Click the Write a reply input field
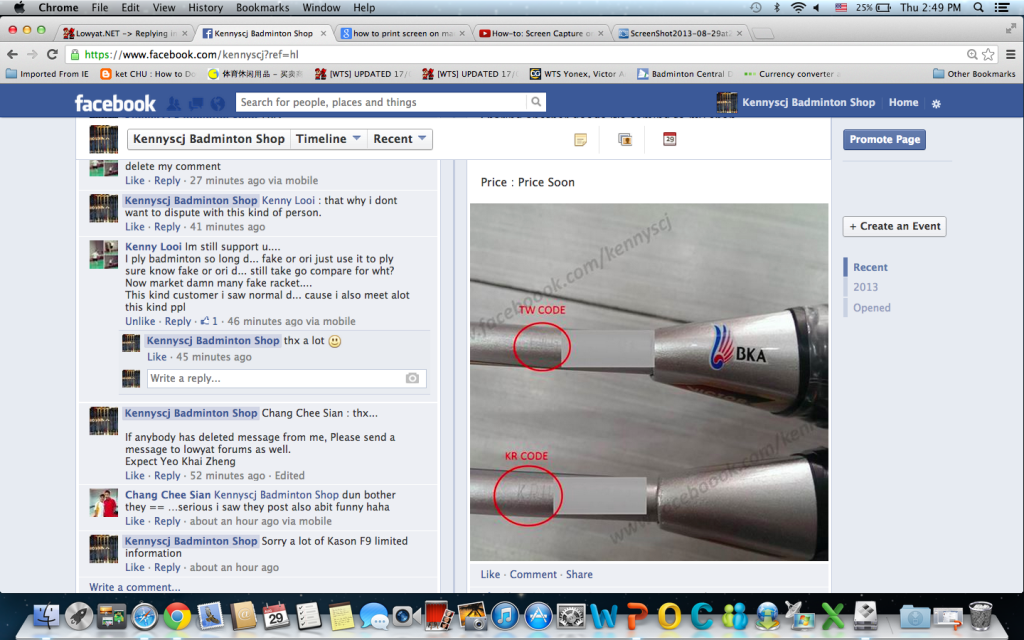The image size is (1024, 640). [x=275, y=379]
